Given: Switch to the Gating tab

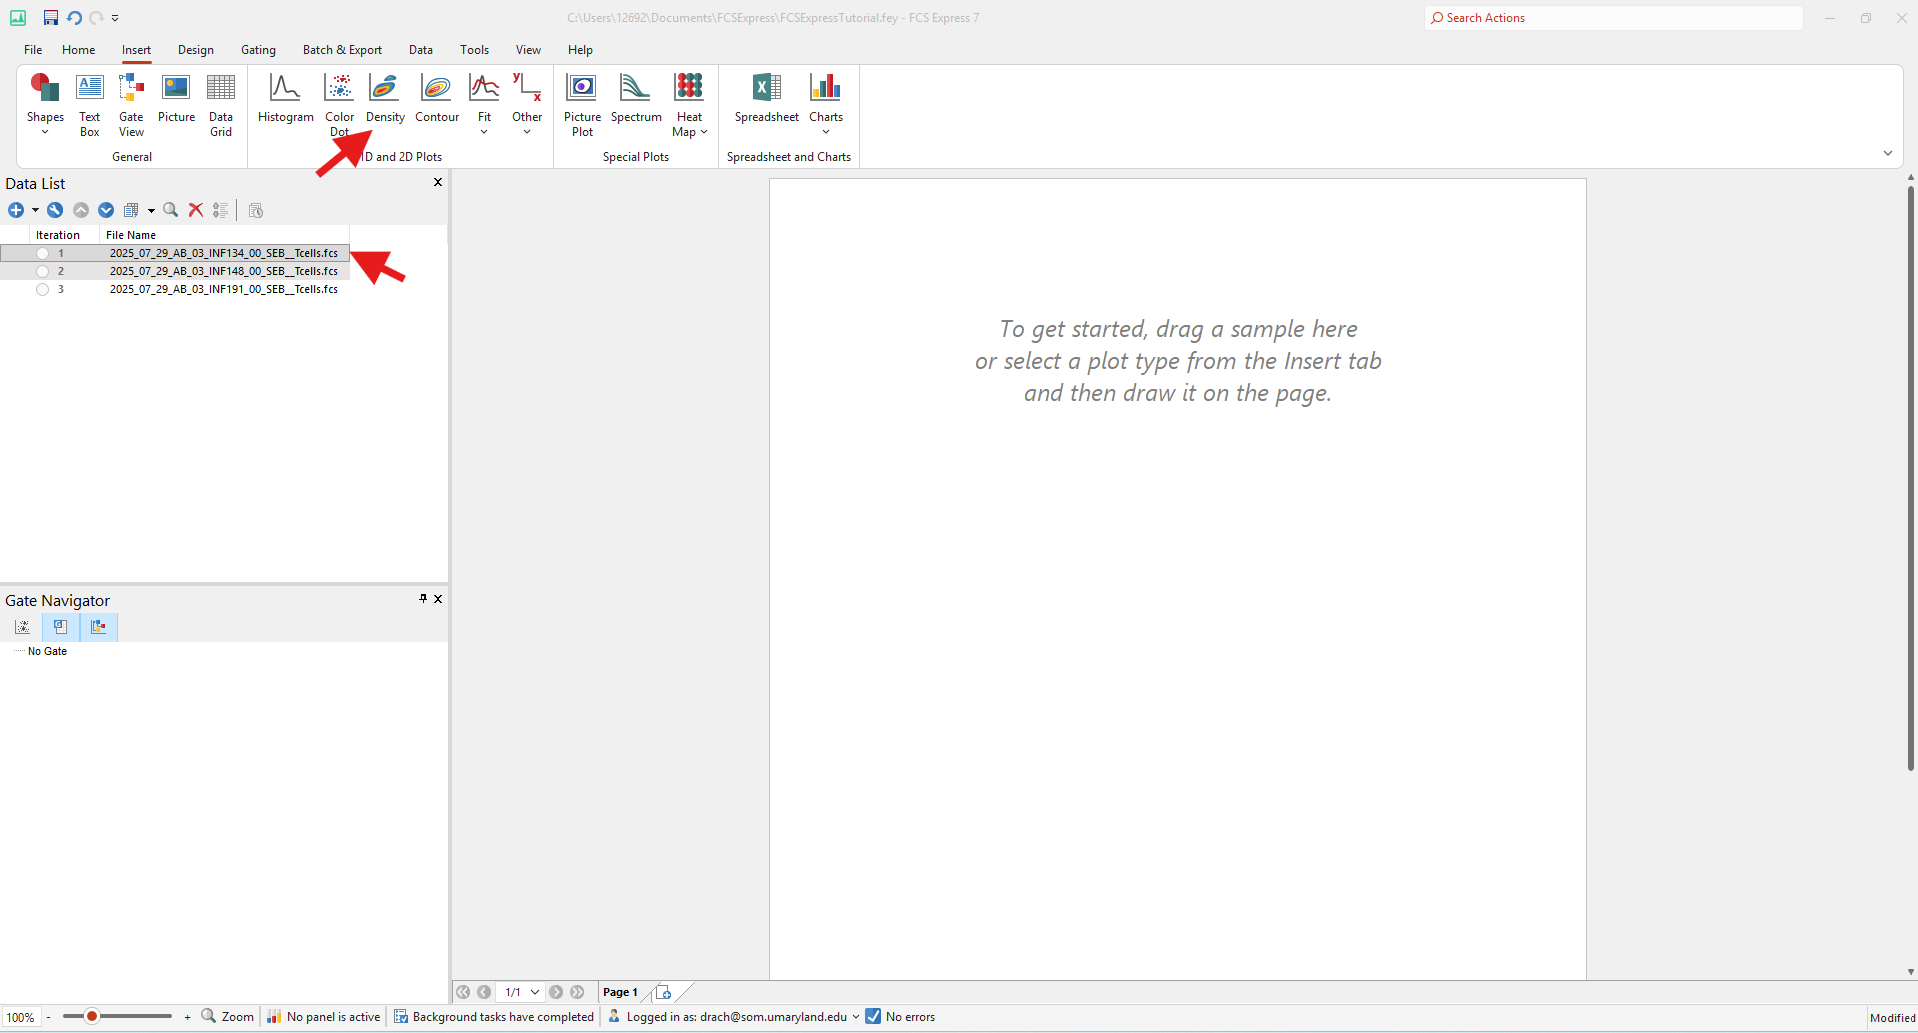Looking at the screenshot, I should 258,50.
